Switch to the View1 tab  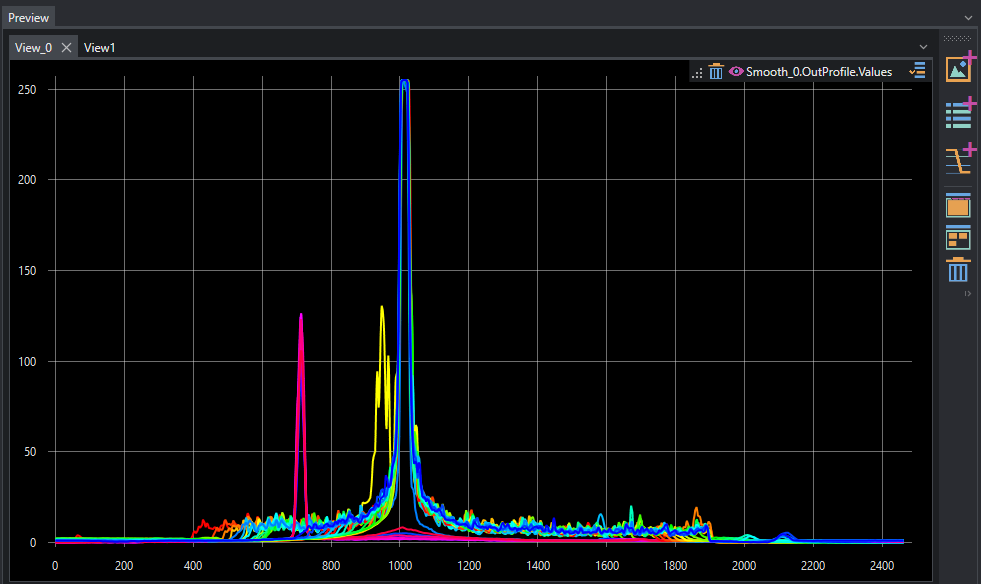coord(99,48)
